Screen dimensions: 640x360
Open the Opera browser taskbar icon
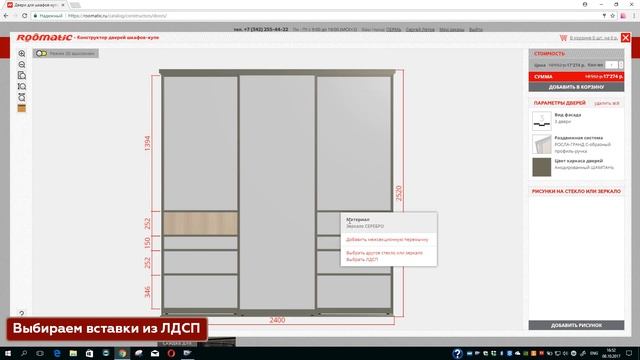[x=171, y=353]
